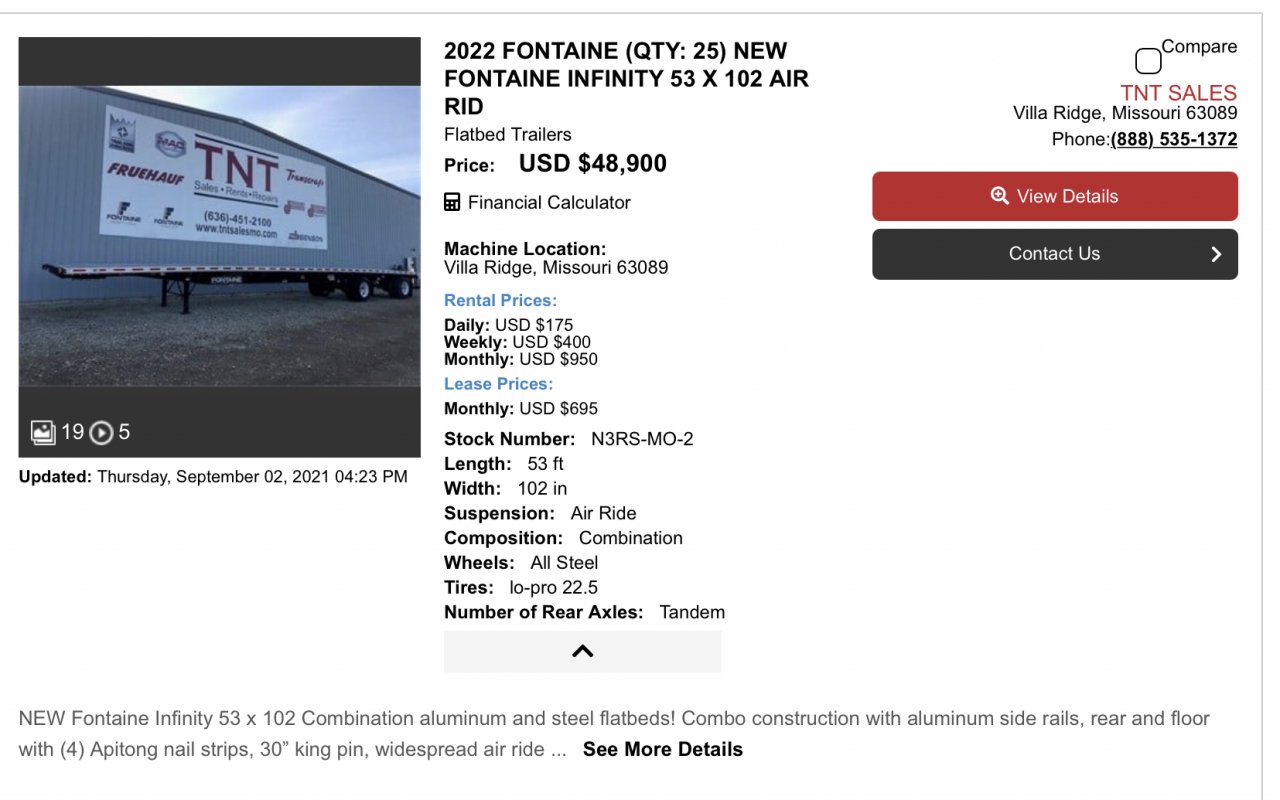Click the magnifier icon in View Details
The height and width of the screenshot is (800, 1280).
pos(999,196)
